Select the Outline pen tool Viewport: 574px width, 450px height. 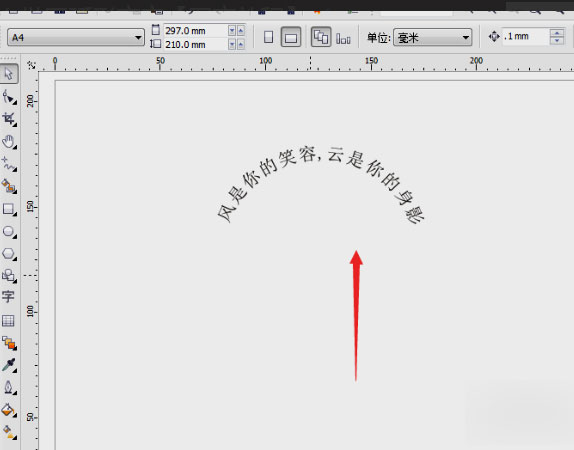(x=9, y=388)
